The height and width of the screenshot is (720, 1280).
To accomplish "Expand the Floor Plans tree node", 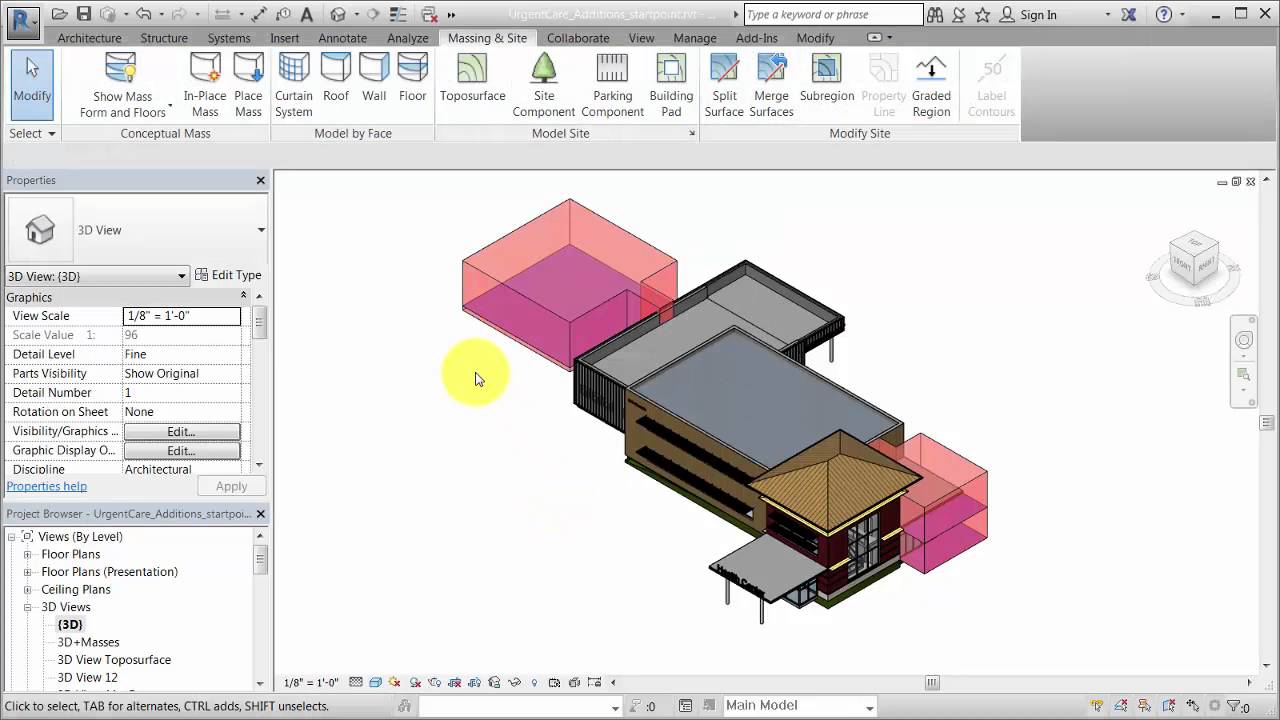I will click(26, 553).
